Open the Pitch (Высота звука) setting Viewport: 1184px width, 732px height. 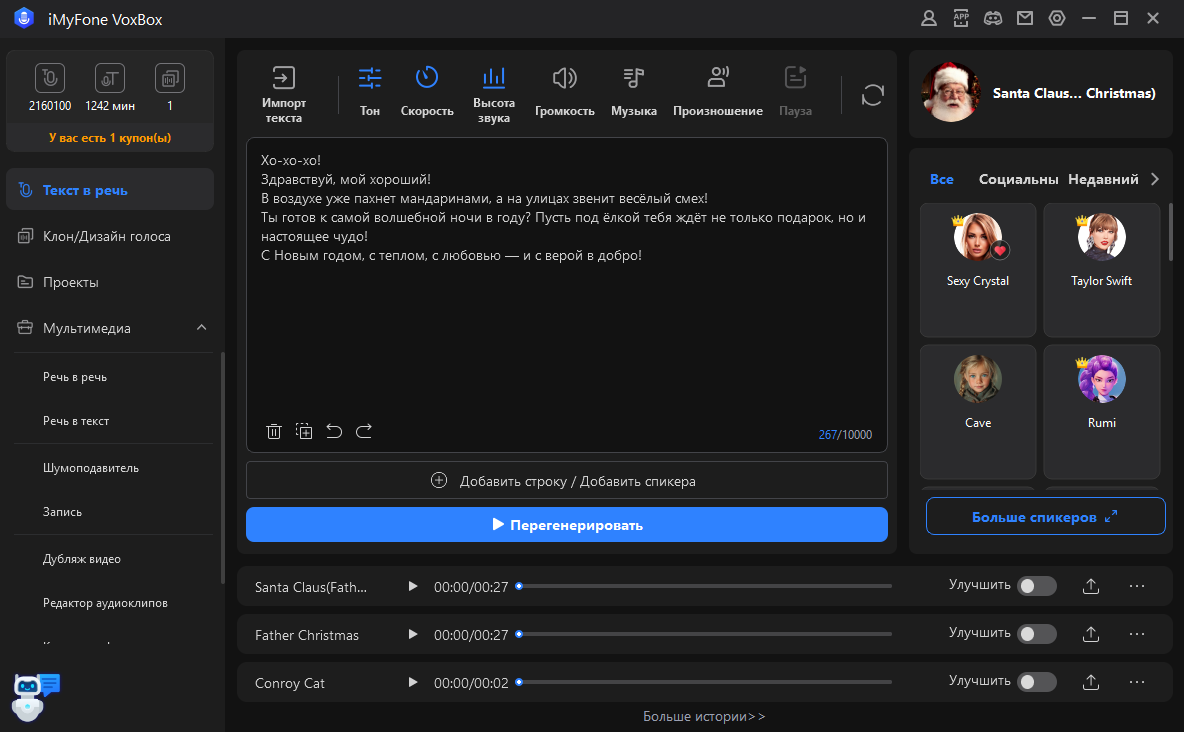pos(493,94)
